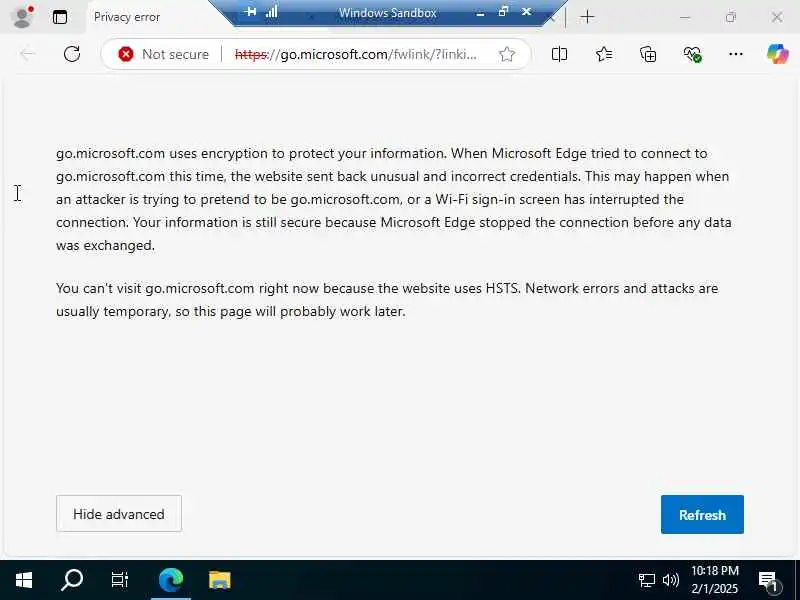
Task: Open the tab actions menu icon
Action: click(60, 17)
